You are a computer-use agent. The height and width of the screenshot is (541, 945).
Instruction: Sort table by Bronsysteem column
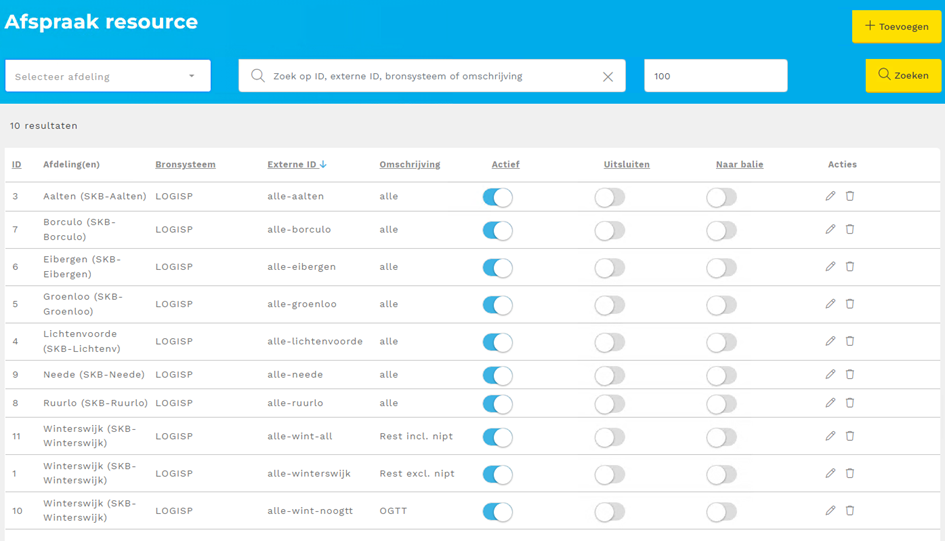click(x=185, y=164)
